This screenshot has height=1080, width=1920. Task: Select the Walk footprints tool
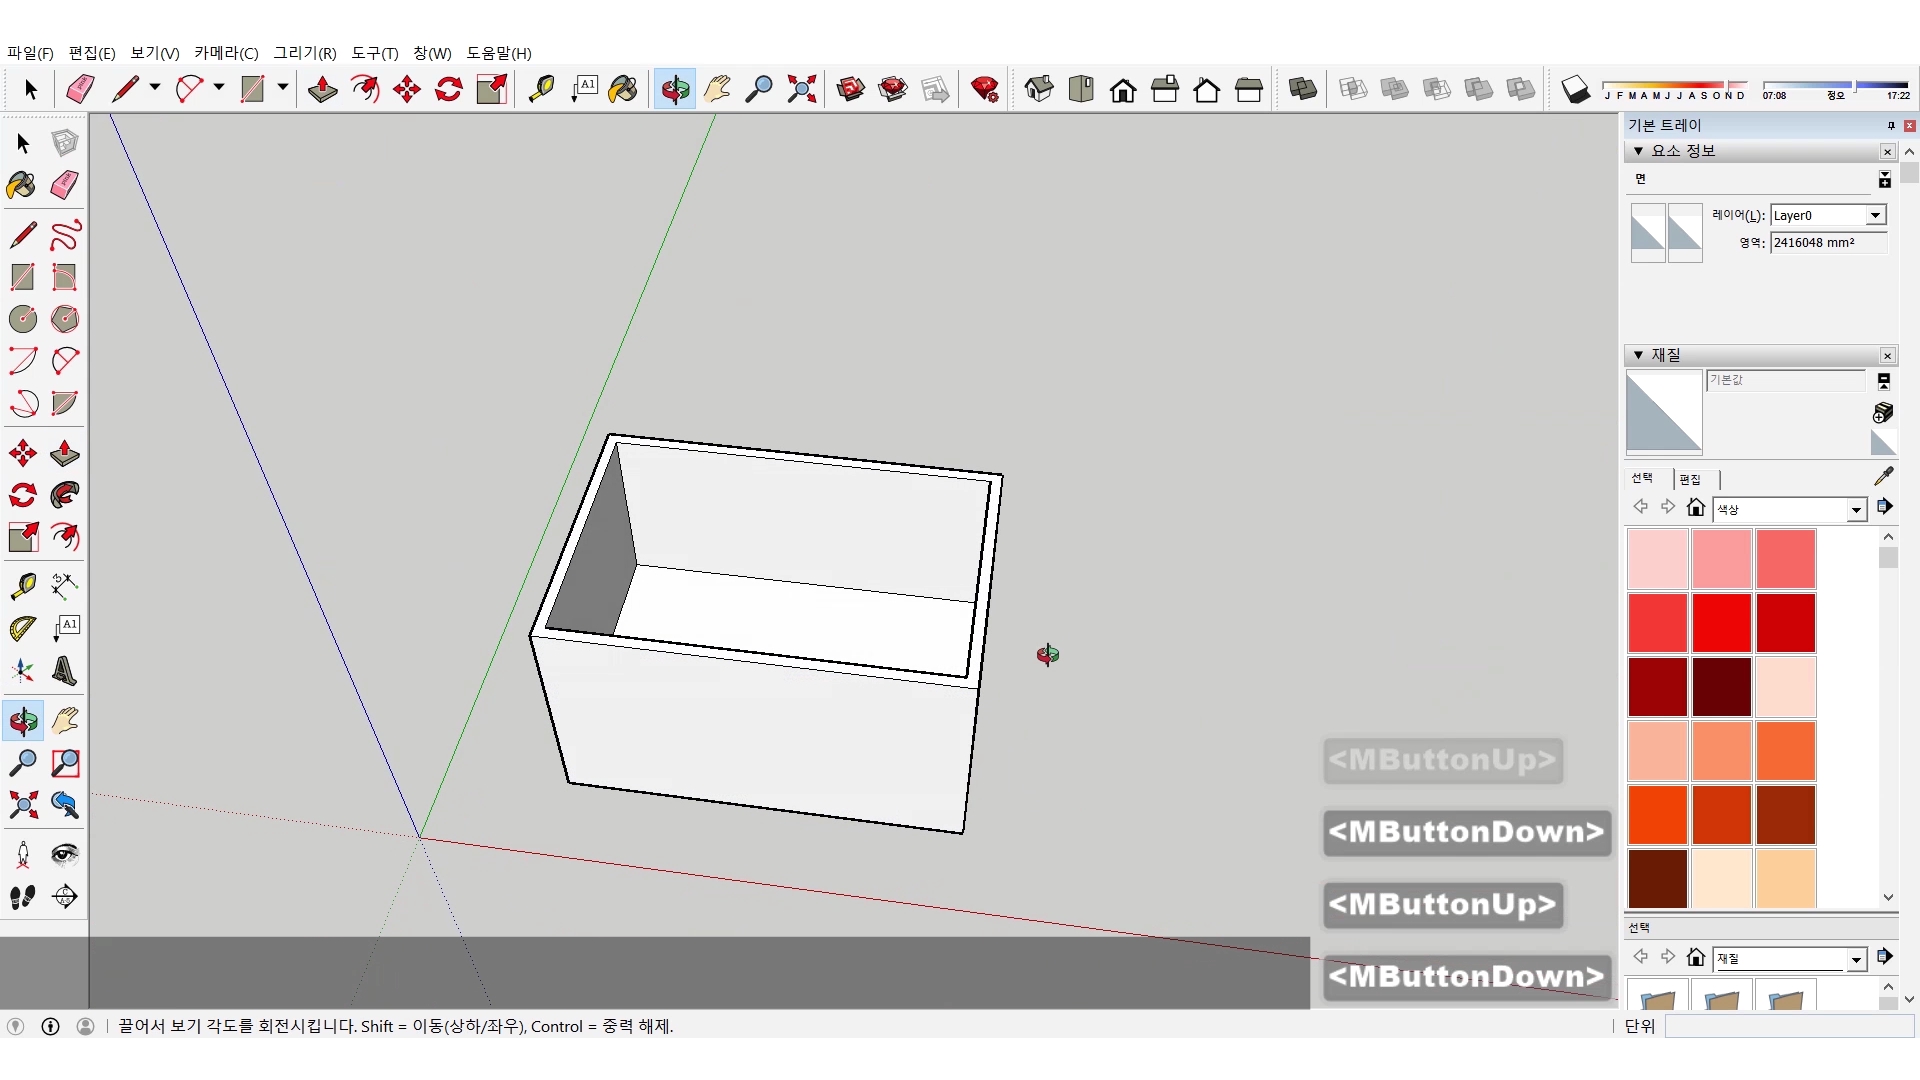click(x=22, y=897)
